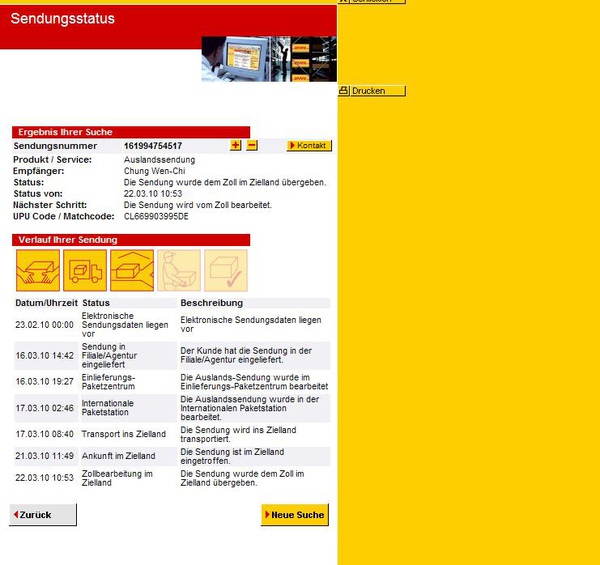The width and height of the screenshot is (600, 565).
Task: Click the 21.03.10 11:49 date cell
Action: click(44, 456)
